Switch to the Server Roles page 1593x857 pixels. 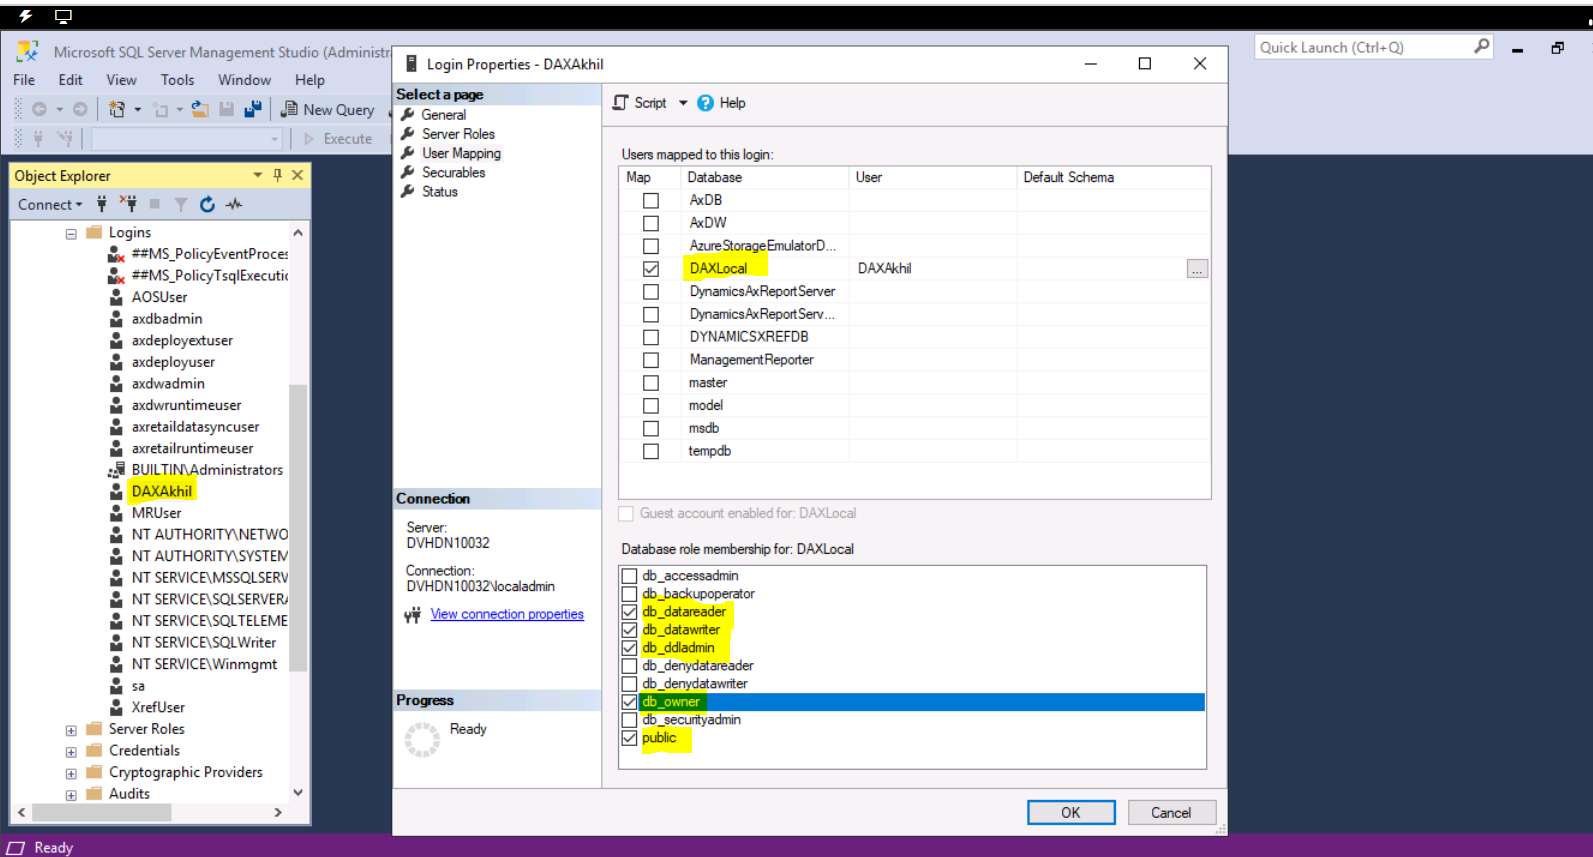458,134
